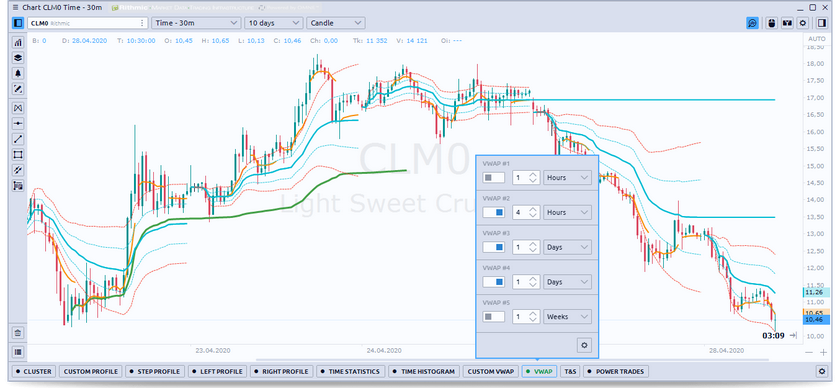Select the pencil drawing settings icon
The width and height of the screenshot is (840, 388).
(x=18, y=89)
